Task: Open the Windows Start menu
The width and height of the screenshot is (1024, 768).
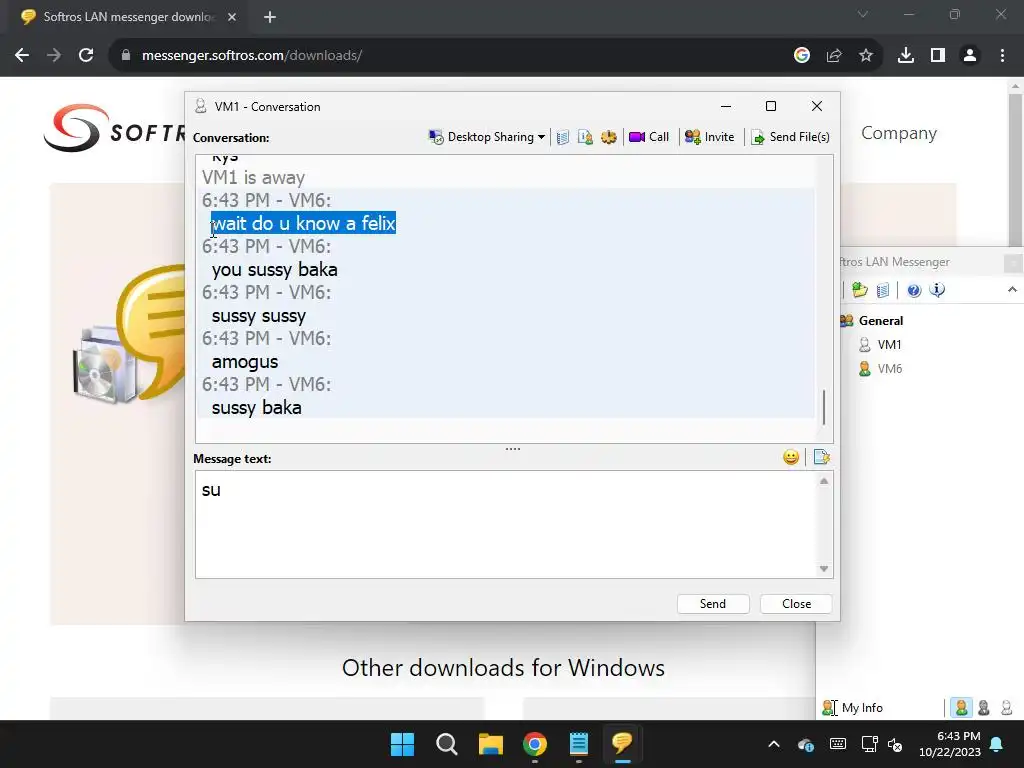Action: coord(402,744)
